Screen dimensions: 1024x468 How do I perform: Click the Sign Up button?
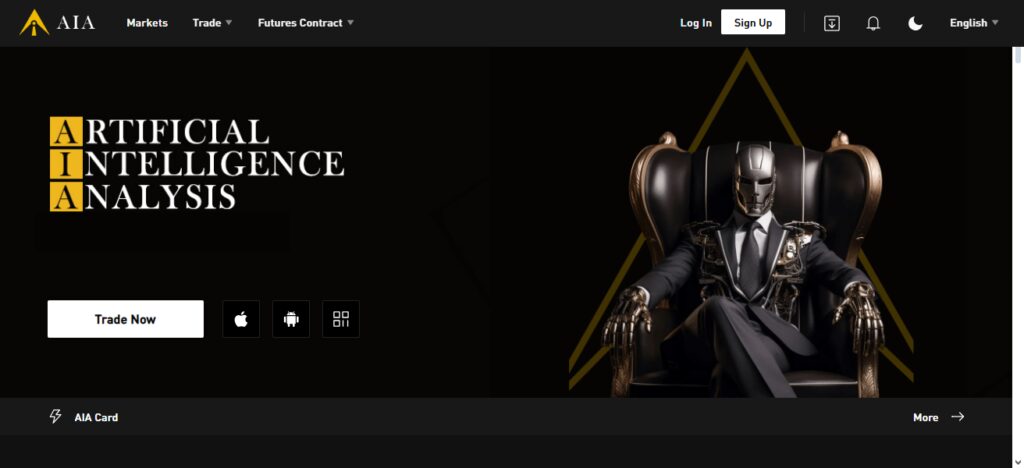pyautogui.click(x=753, y=22)
